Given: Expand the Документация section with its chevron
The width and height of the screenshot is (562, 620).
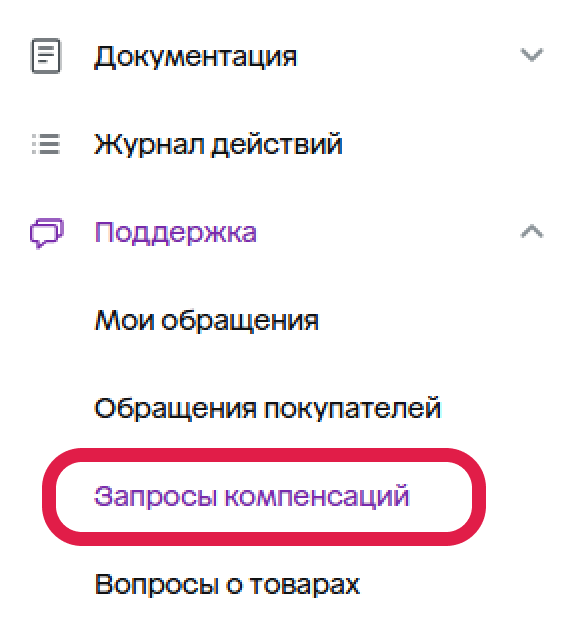Looking at the screenshot, I should coord(532,55).
